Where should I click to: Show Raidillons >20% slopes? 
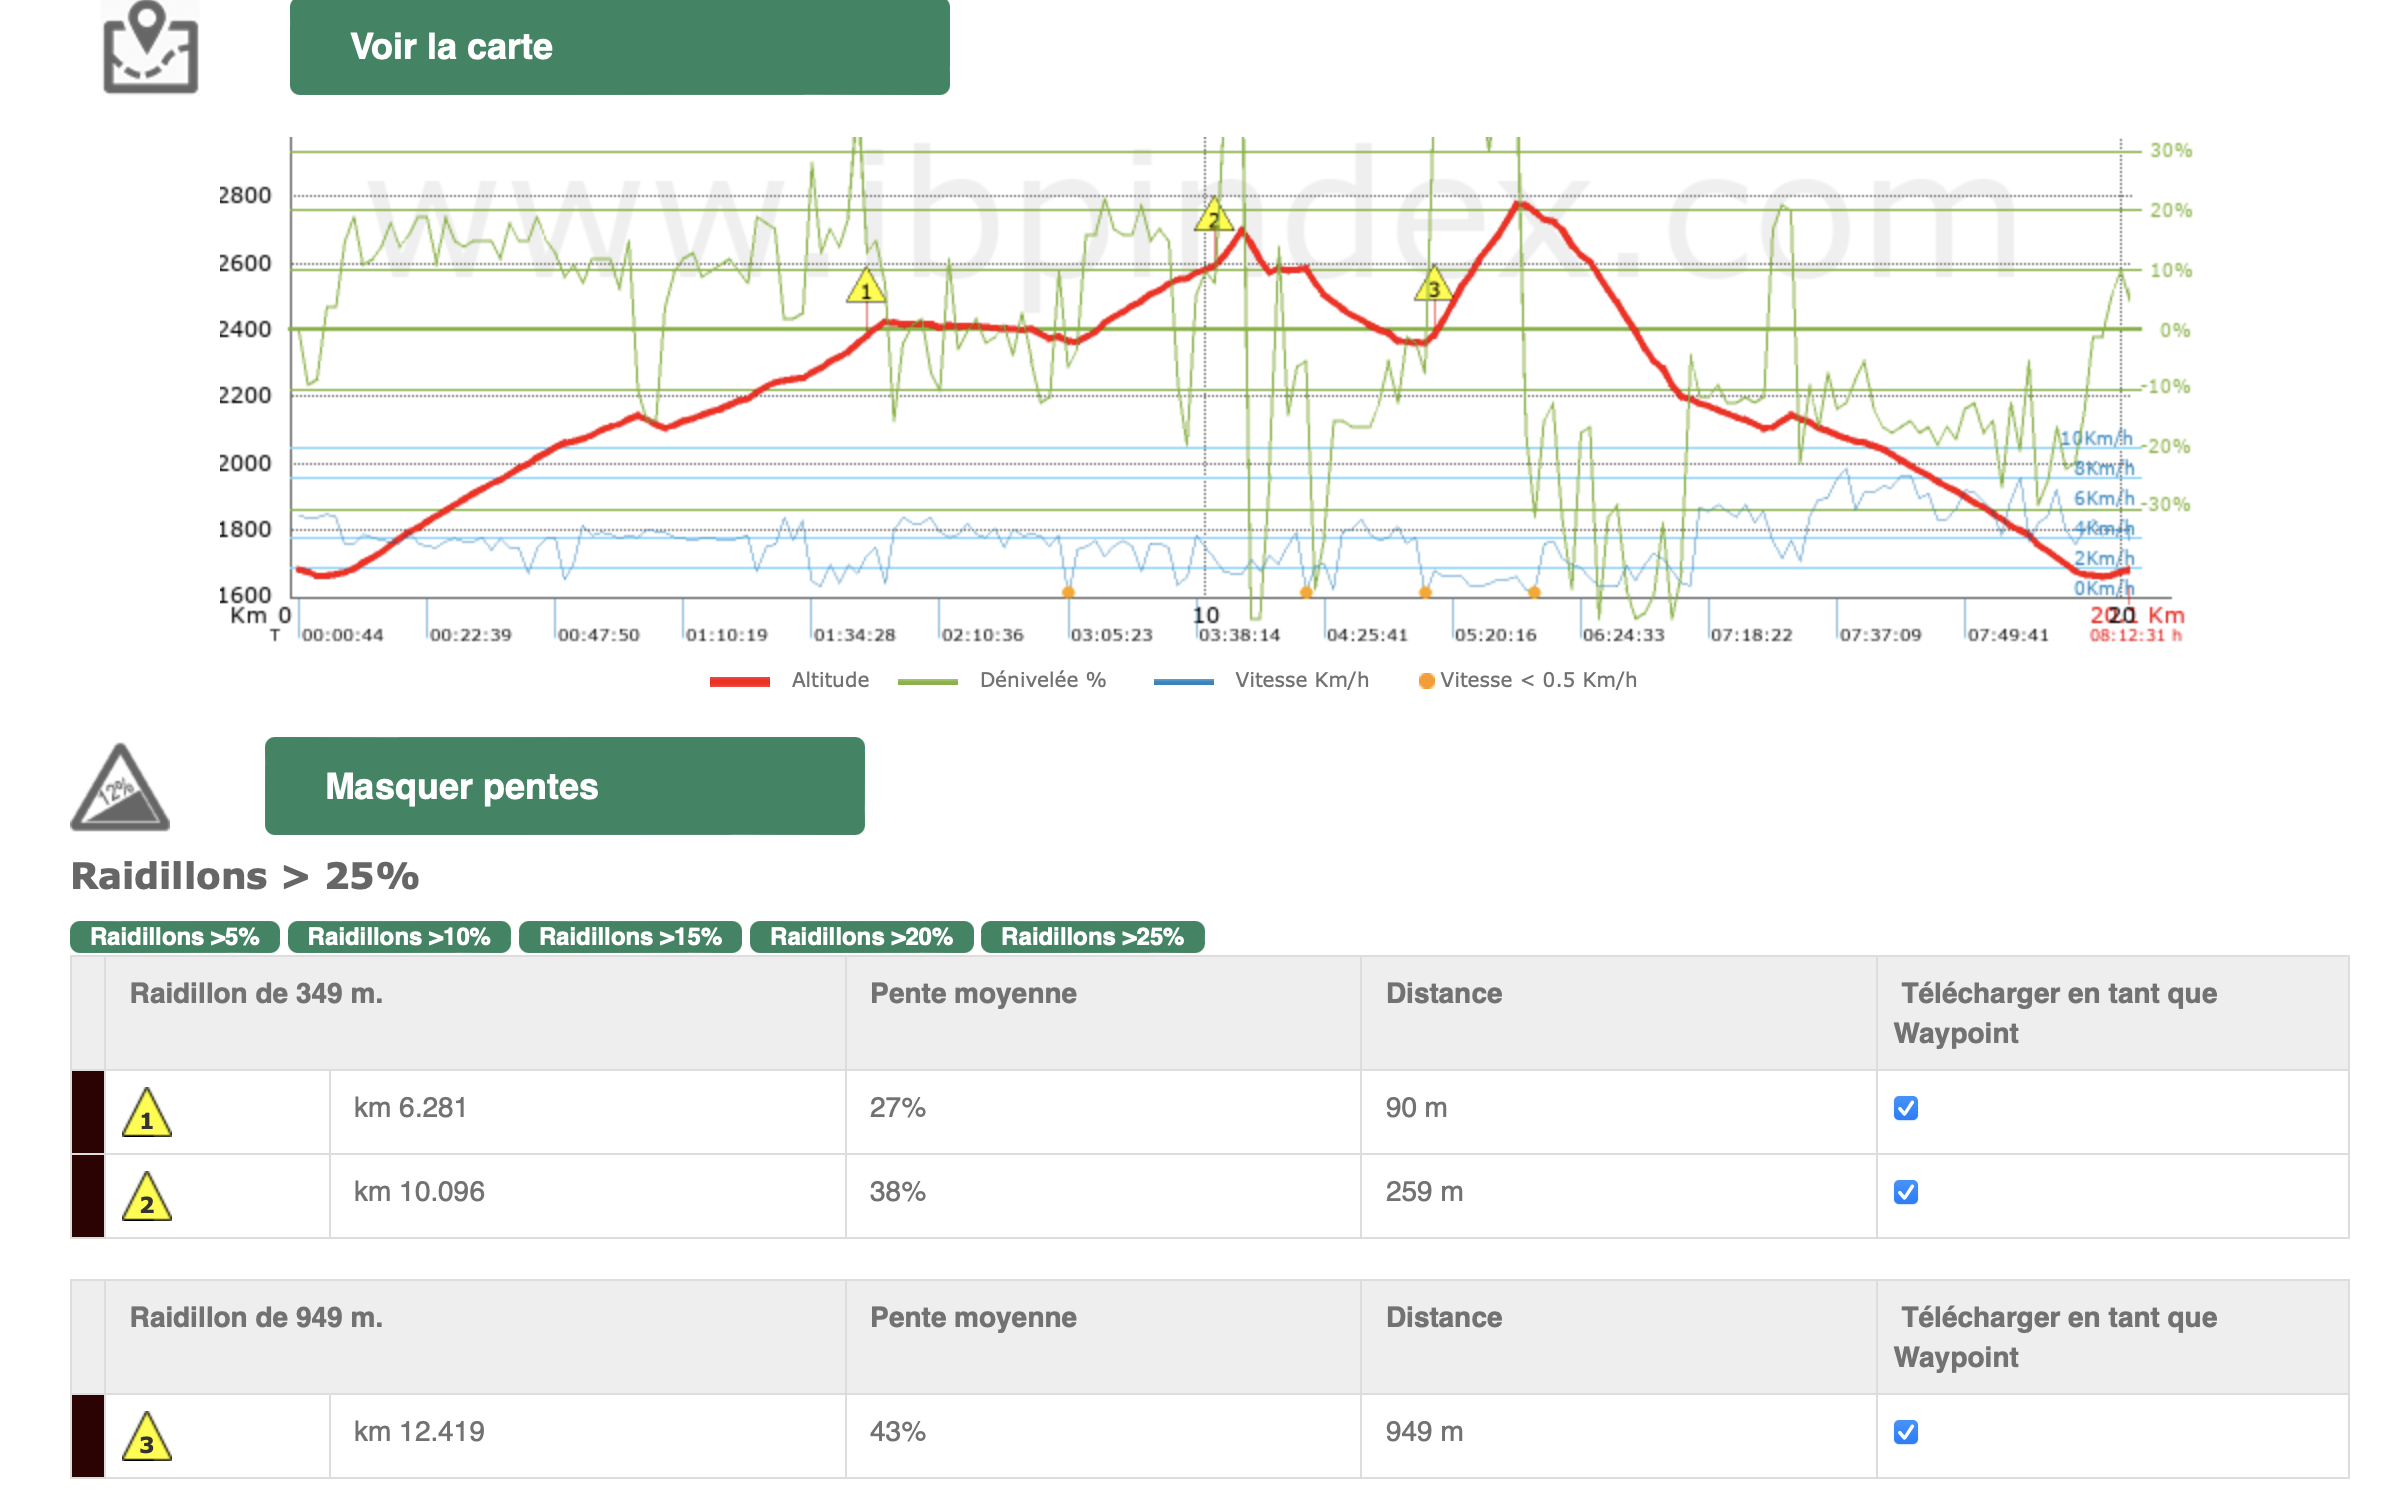[x=861, y=937]
